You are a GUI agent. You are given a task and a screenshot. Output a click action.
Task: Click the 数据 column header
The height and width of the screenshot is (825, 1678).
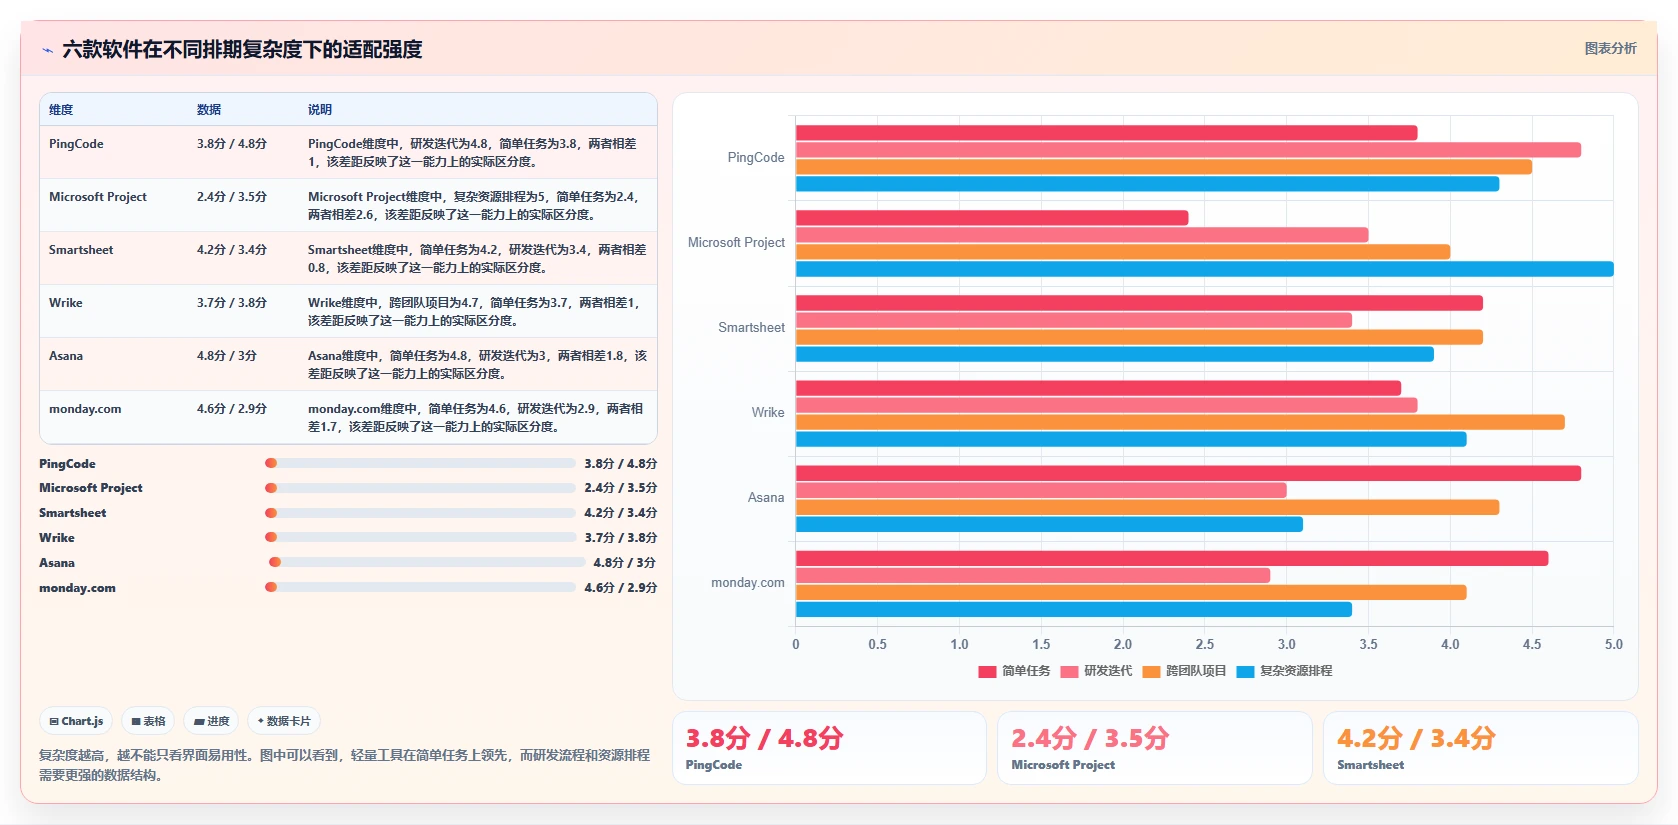209,110
